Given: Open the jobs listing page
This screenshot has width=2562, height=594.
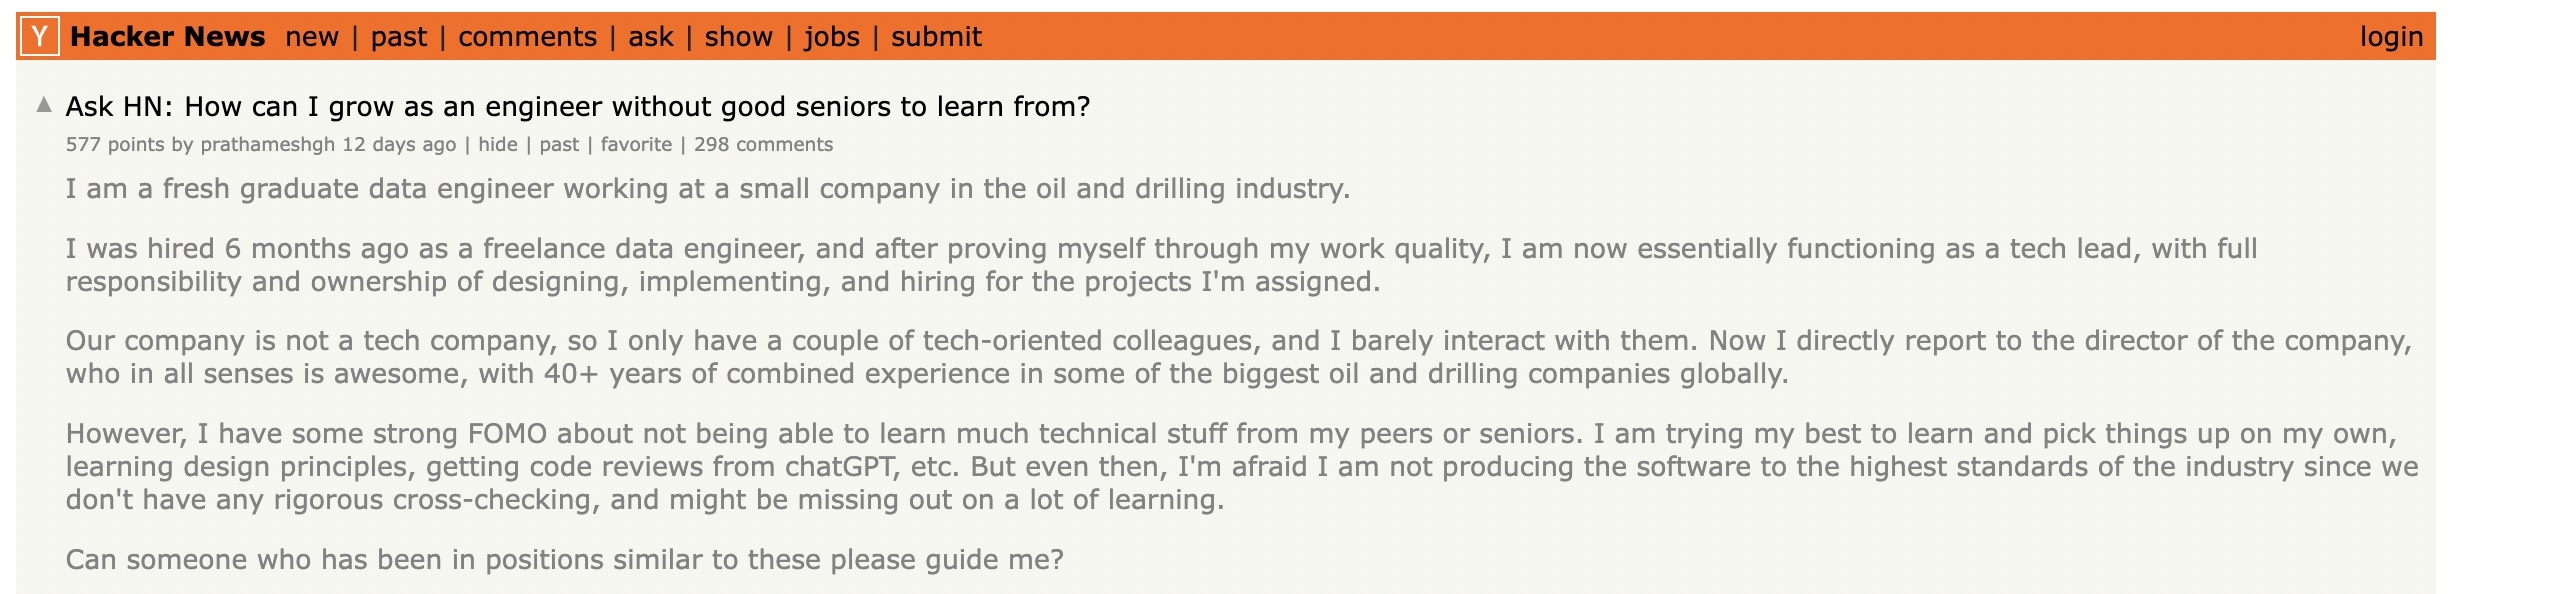Looking at the screenshot, I should 832,37.
